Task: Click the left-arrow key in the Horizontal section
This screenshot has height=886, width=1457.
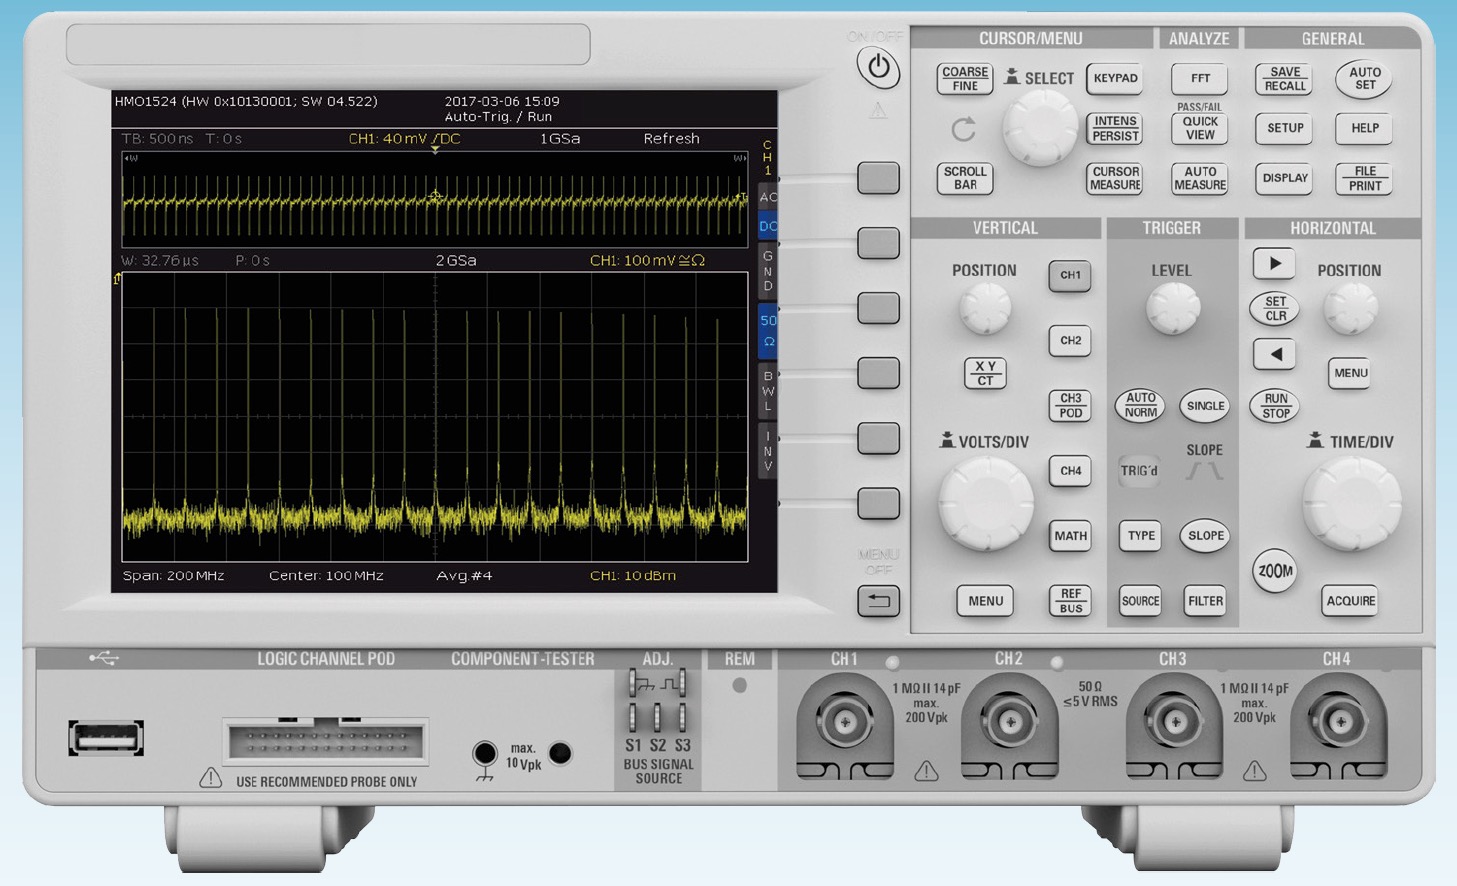Action: click(x=1273, y=355)
